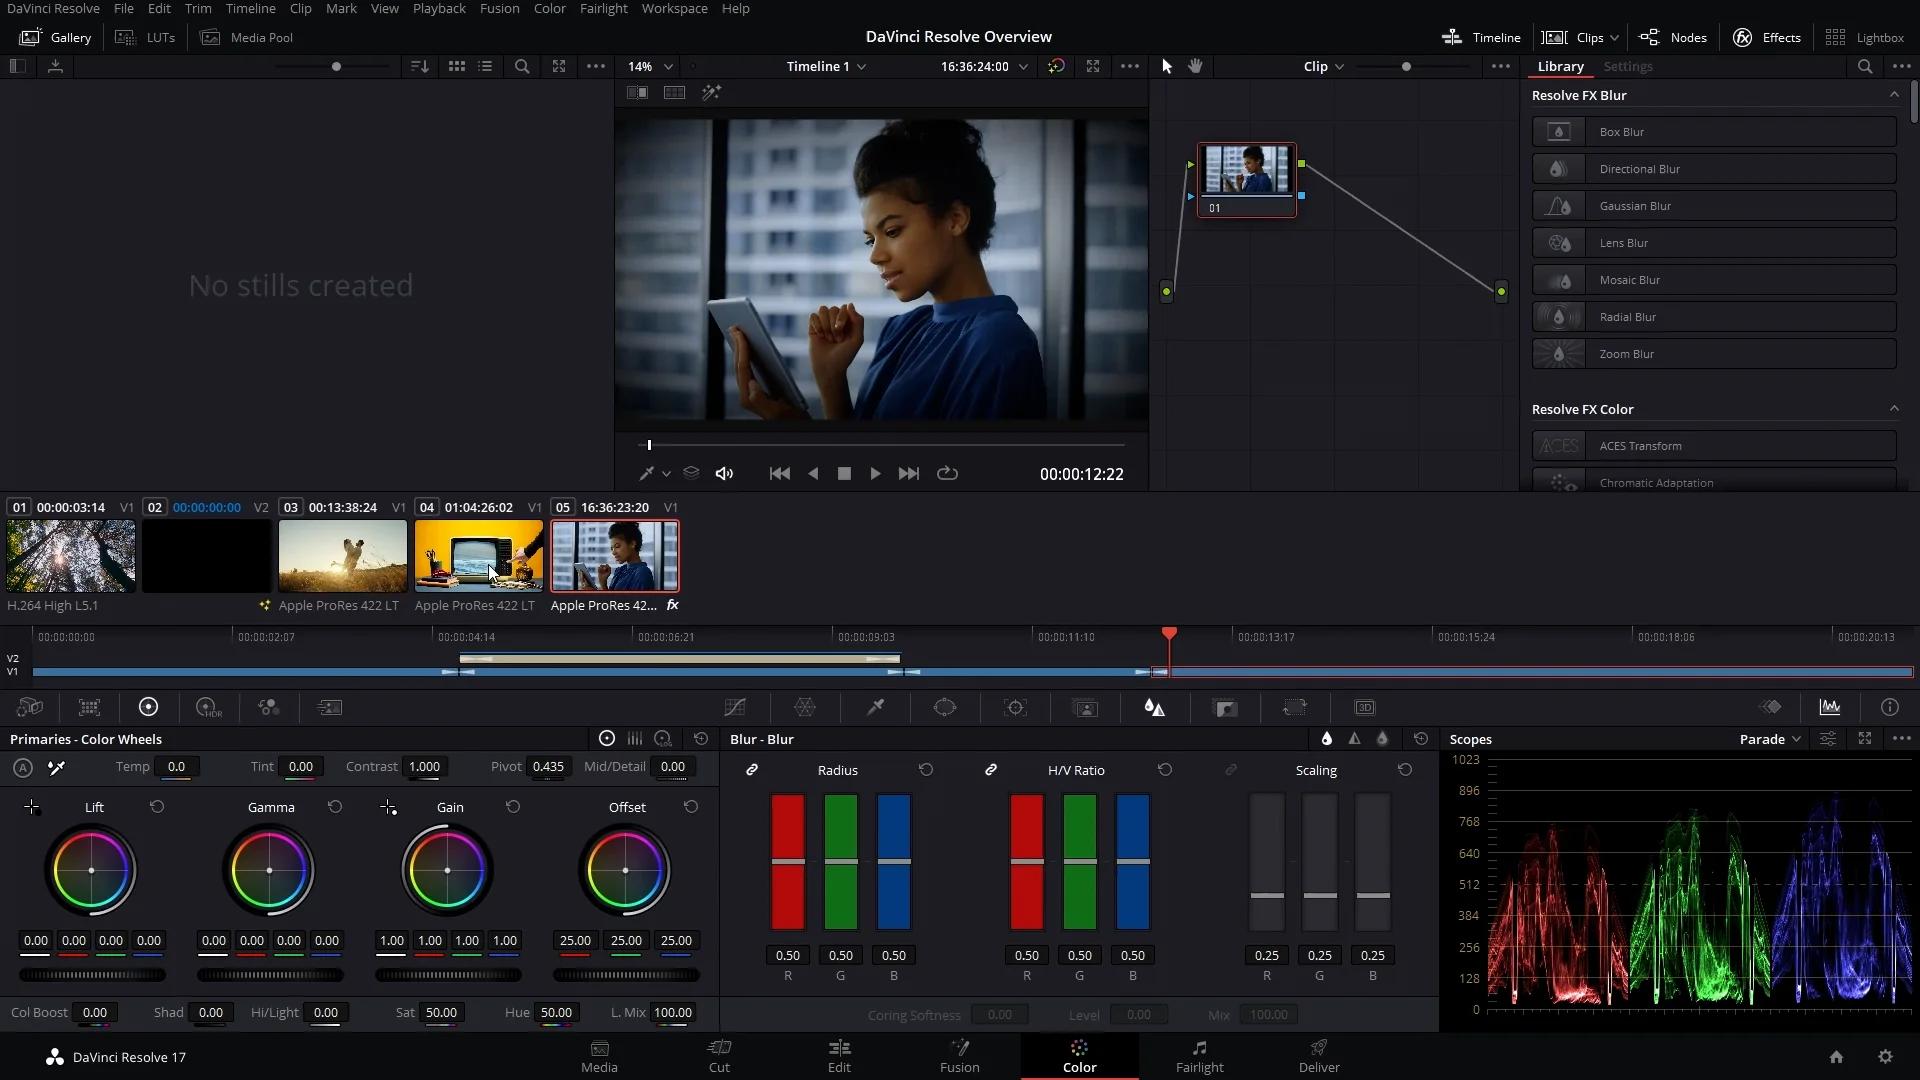Screen dimensions: 1920x1080
Task: Select the Blur palette icon
Action: 1155,708
